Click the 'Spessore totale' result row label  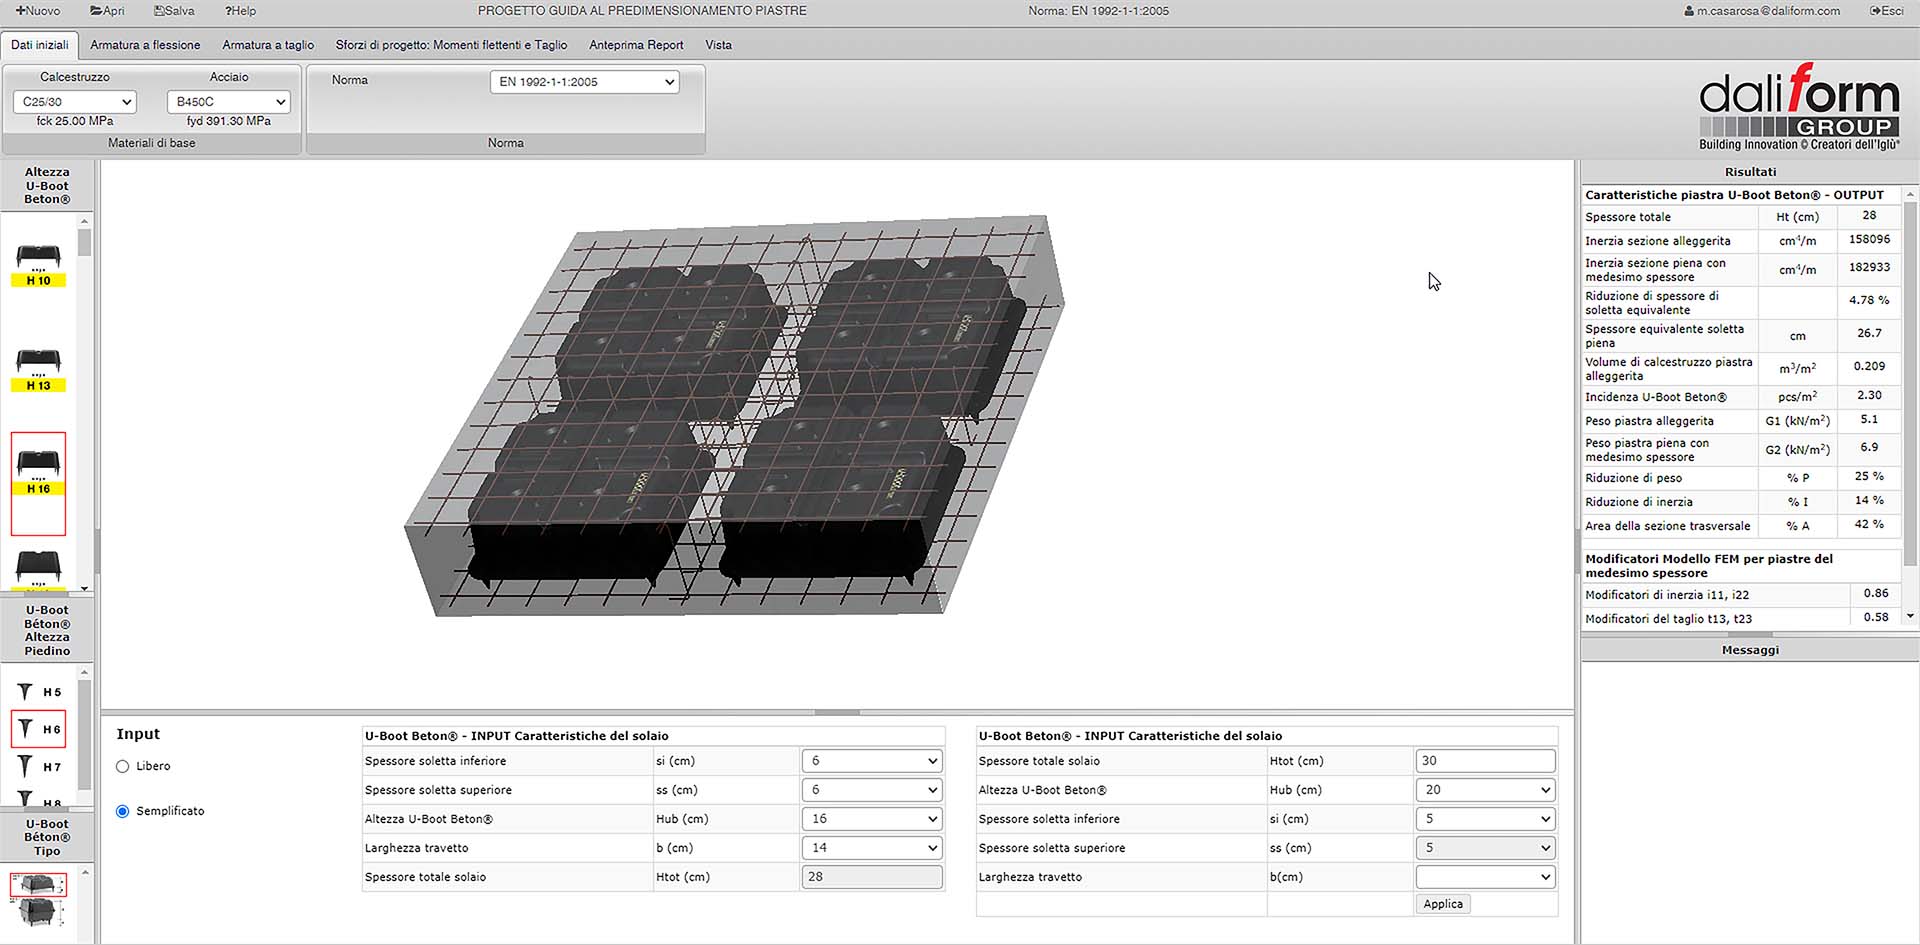pyautogui.click(x=1627, y=217)
